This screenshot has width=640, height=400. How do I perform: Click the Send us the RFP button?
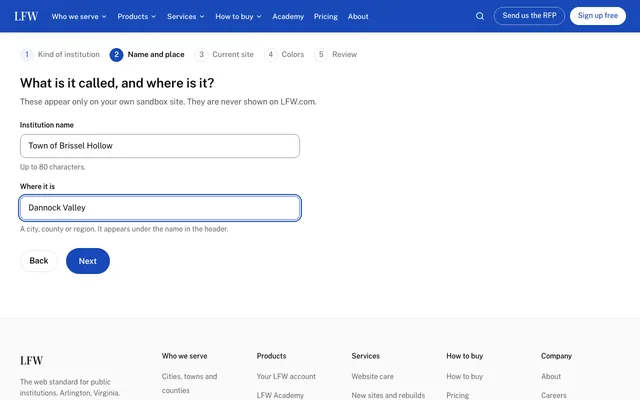tap(529, 16)
